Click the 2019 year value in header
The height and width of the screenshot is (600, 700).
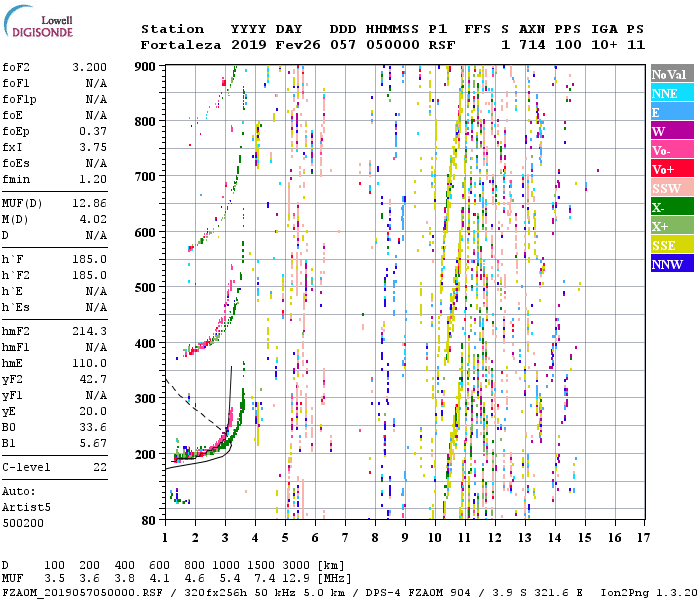249,45
